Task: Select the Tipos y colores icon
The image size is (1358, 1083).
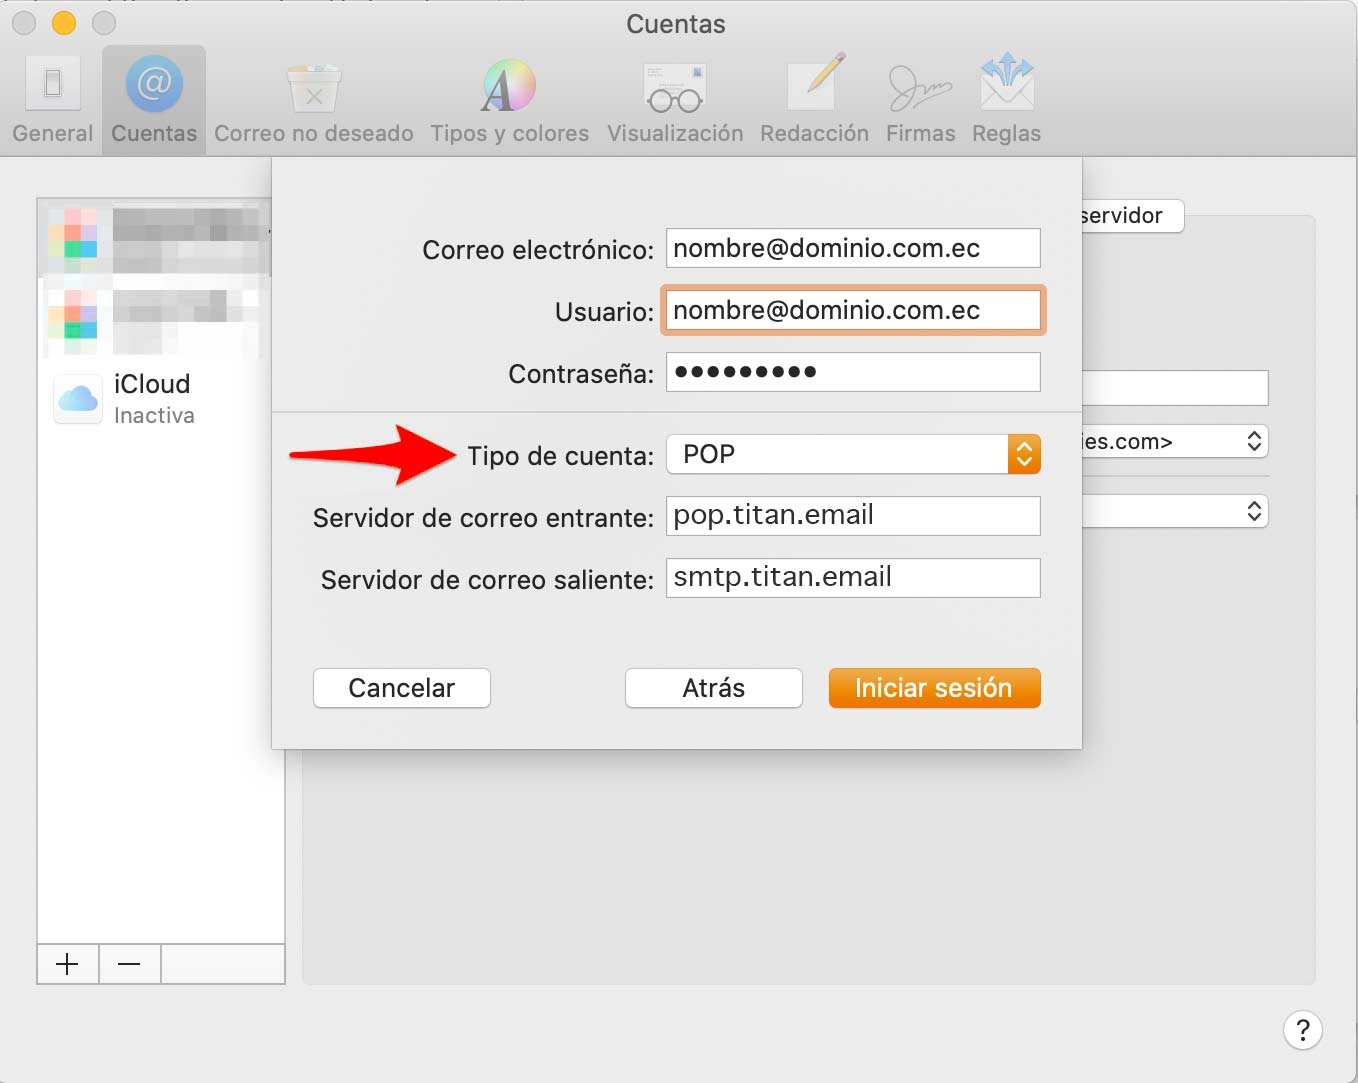Action: point(508,99)
